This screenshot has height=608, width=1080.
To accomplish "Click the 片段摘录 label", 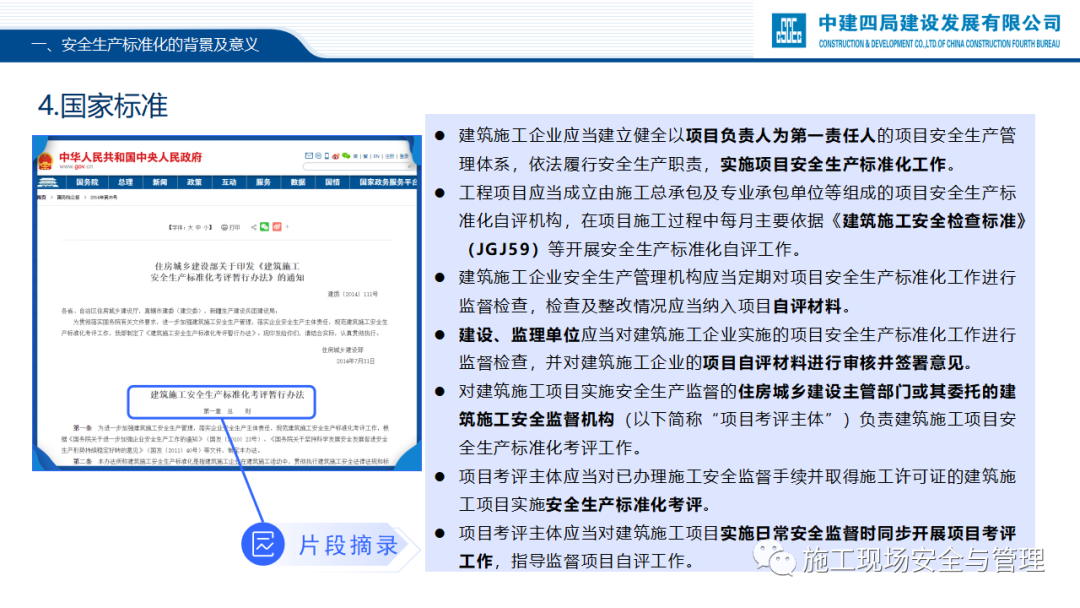I will point(348,545).
